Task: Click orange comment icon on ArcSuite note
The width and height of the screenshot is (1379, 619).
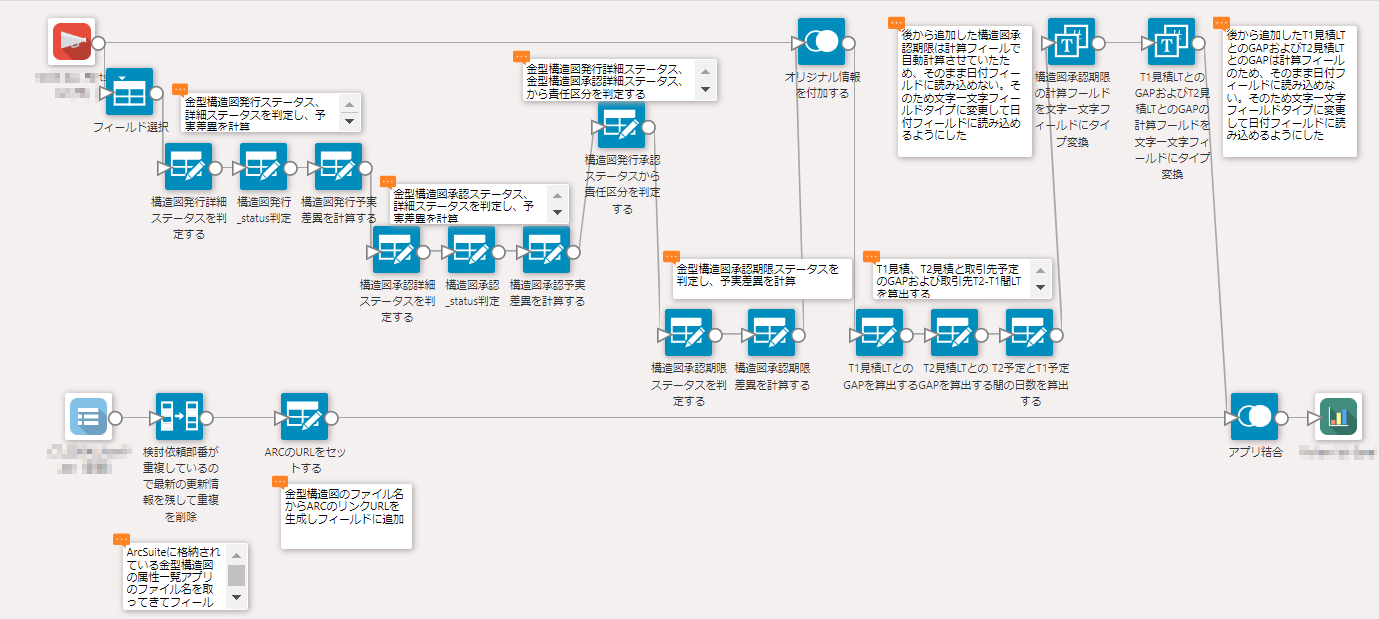Action: click(x=122, y=540)
